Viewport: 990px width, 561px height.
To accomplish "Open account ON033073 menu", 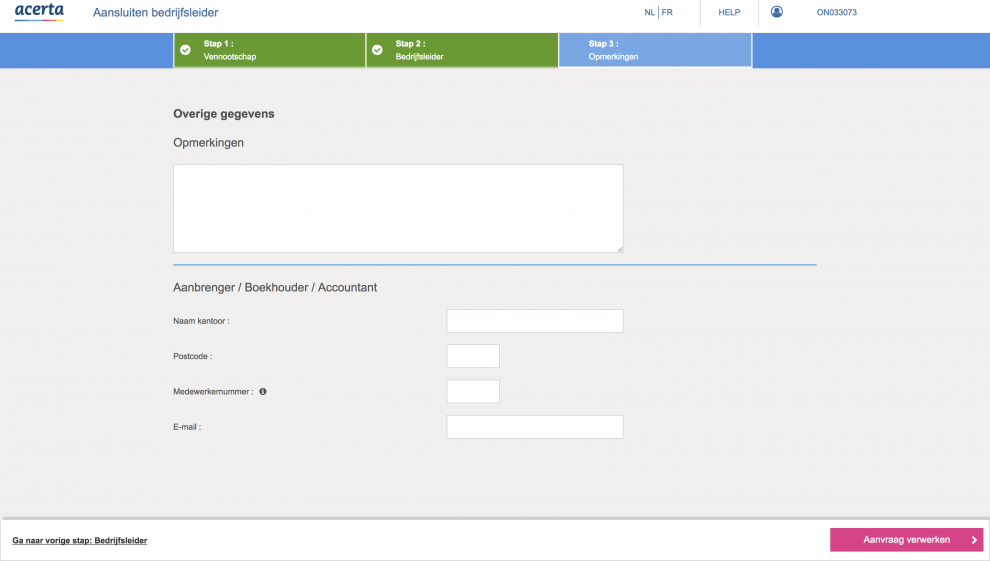I will point(836,13).
